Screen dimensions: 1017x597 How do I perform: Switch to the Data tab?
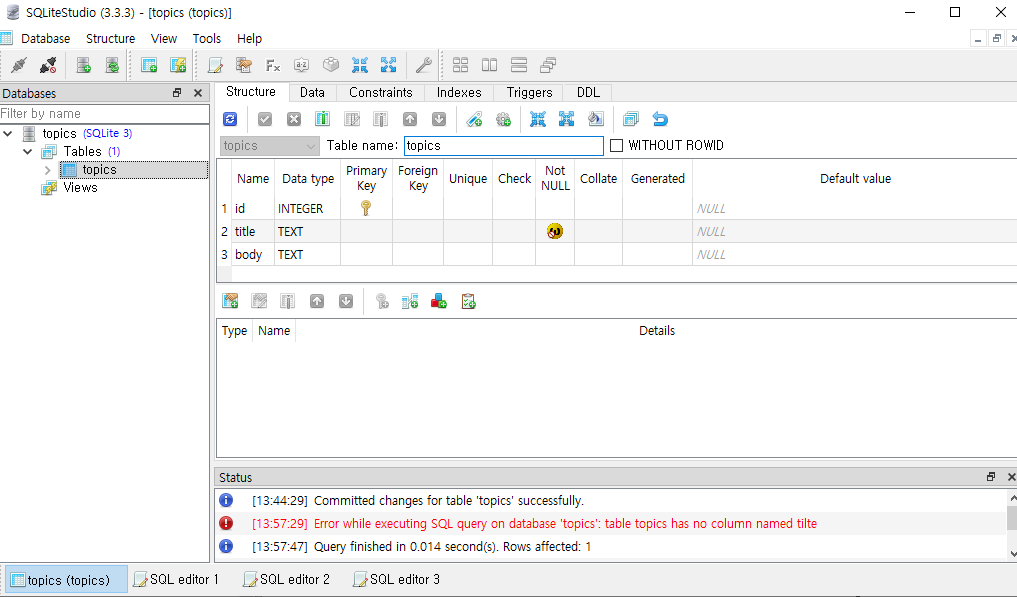coord(312,93)
